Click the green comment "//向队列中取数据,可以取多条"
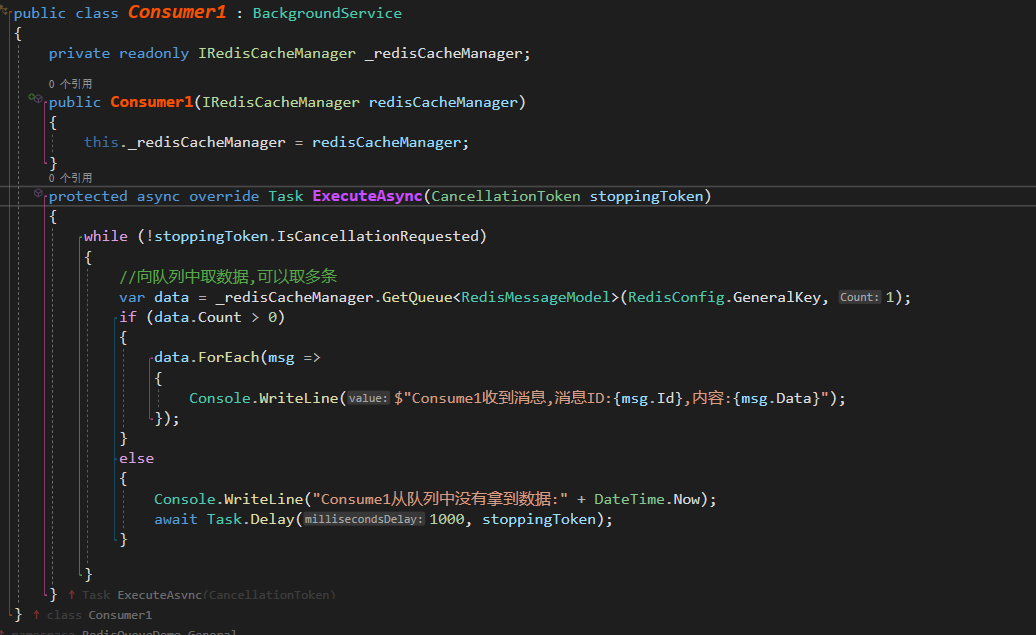Image resolution: width=1036 pixels, height=635 pixels. tap(228, 276)
